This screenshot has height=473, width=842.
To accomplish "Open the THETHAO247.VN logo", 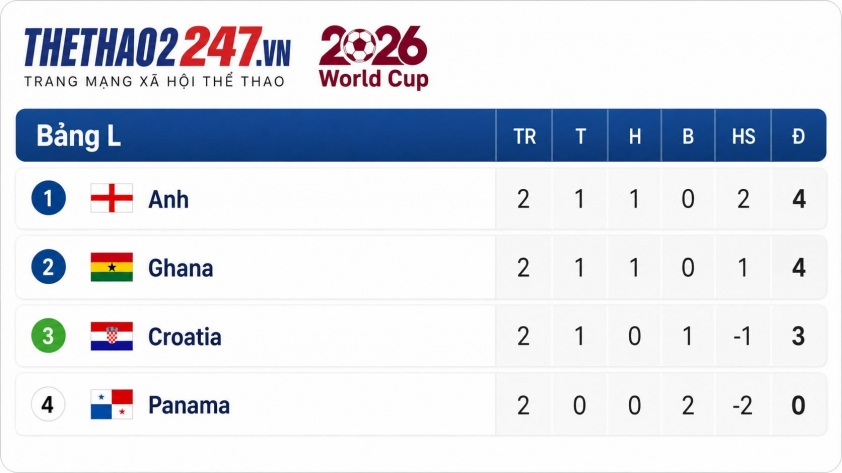I will [157, 56].
